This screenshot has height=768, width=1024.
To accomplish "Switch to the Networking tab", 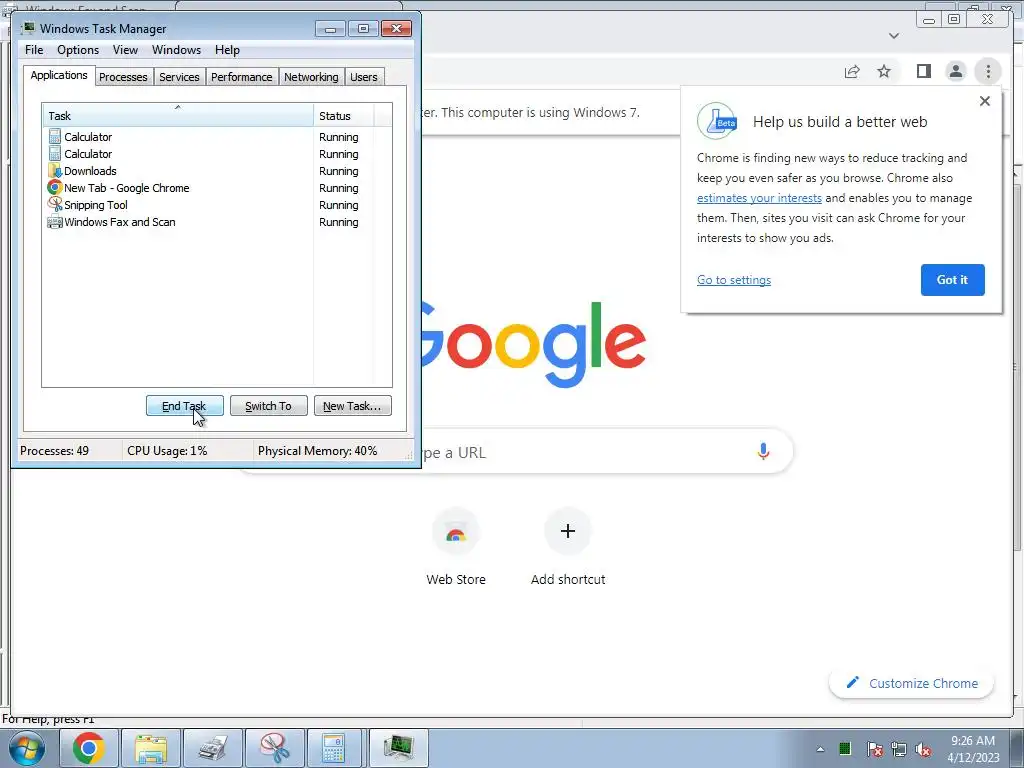I will tap(311, 77).
